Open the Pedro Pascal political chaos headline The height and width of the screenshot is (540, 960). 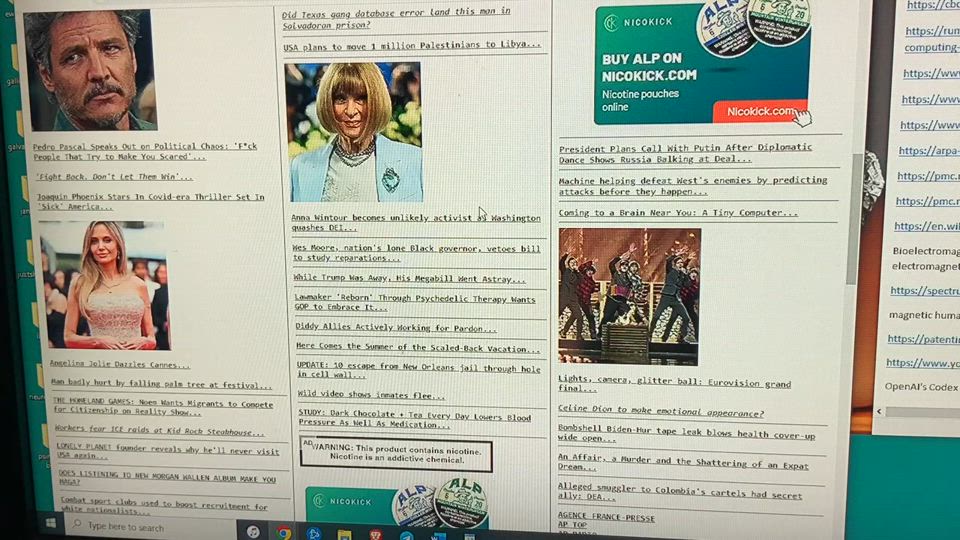click(144, 151)
